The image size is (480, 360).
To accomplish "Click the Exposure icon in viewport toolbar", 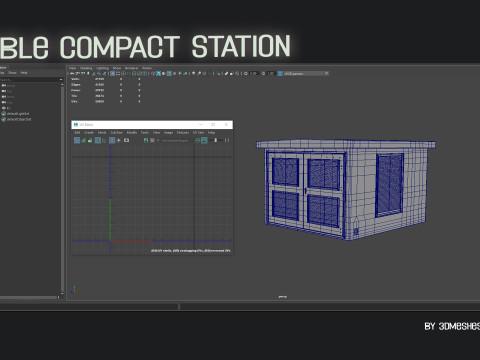I will [246, 73].
